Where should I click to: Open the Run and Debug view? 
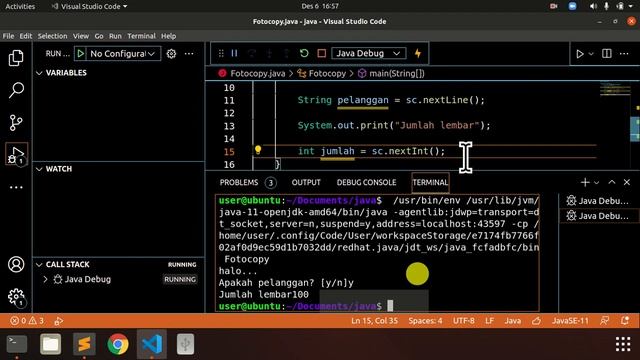[x=16, y=154]
